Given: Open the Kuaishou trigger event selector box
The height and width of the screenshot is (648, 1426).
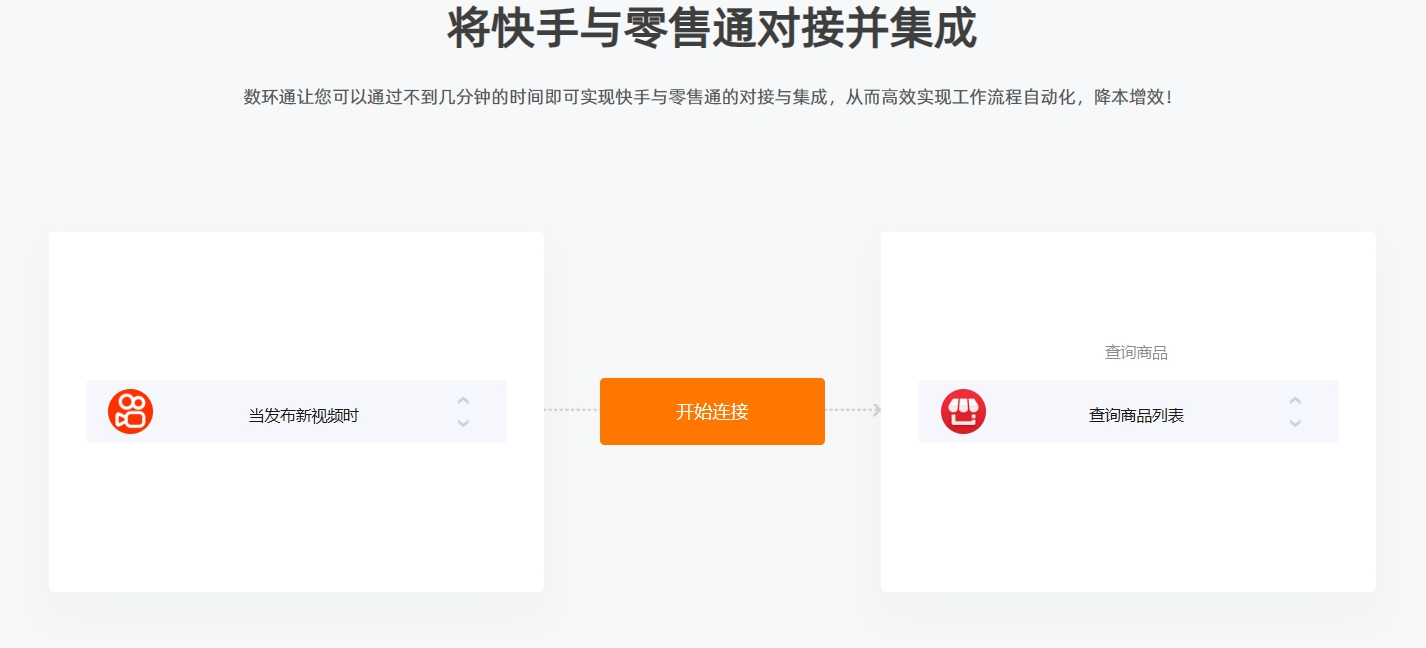Looking at the screenshot, I should 296,411.
